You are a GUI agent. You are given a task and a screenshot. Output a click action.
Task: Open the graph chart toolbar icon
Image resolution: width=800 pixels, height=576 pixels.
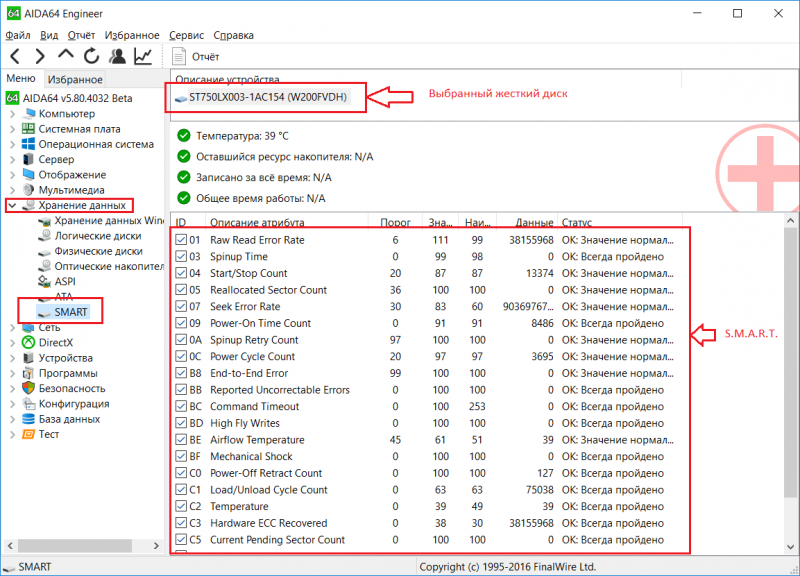tap(143, 56)
